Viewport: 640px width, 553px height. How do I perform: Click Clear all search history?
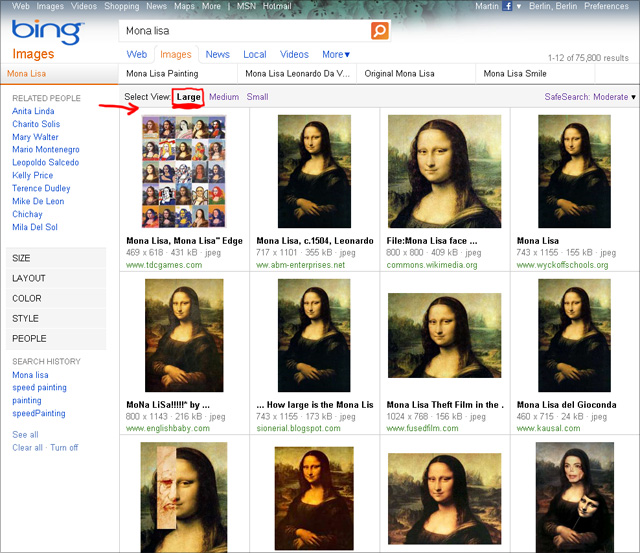(x=27, y=448)
